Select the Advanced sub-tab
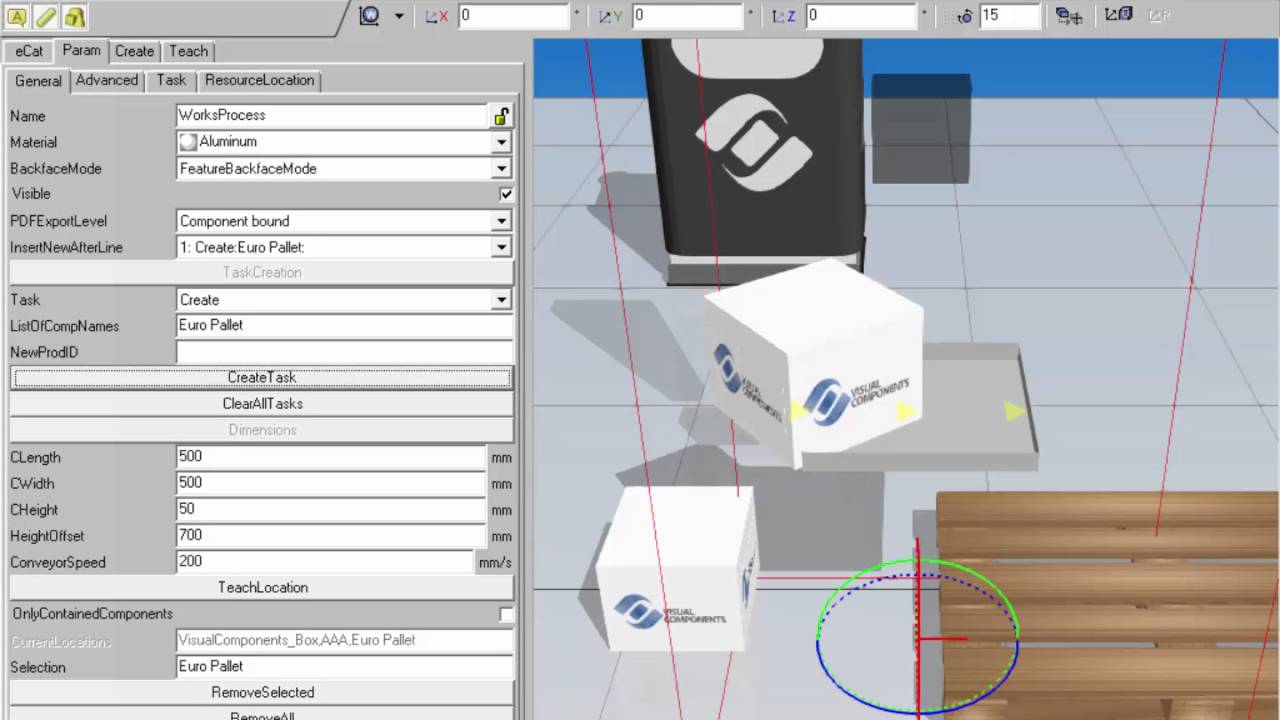 pyautogui.click(x=107, y=80)
